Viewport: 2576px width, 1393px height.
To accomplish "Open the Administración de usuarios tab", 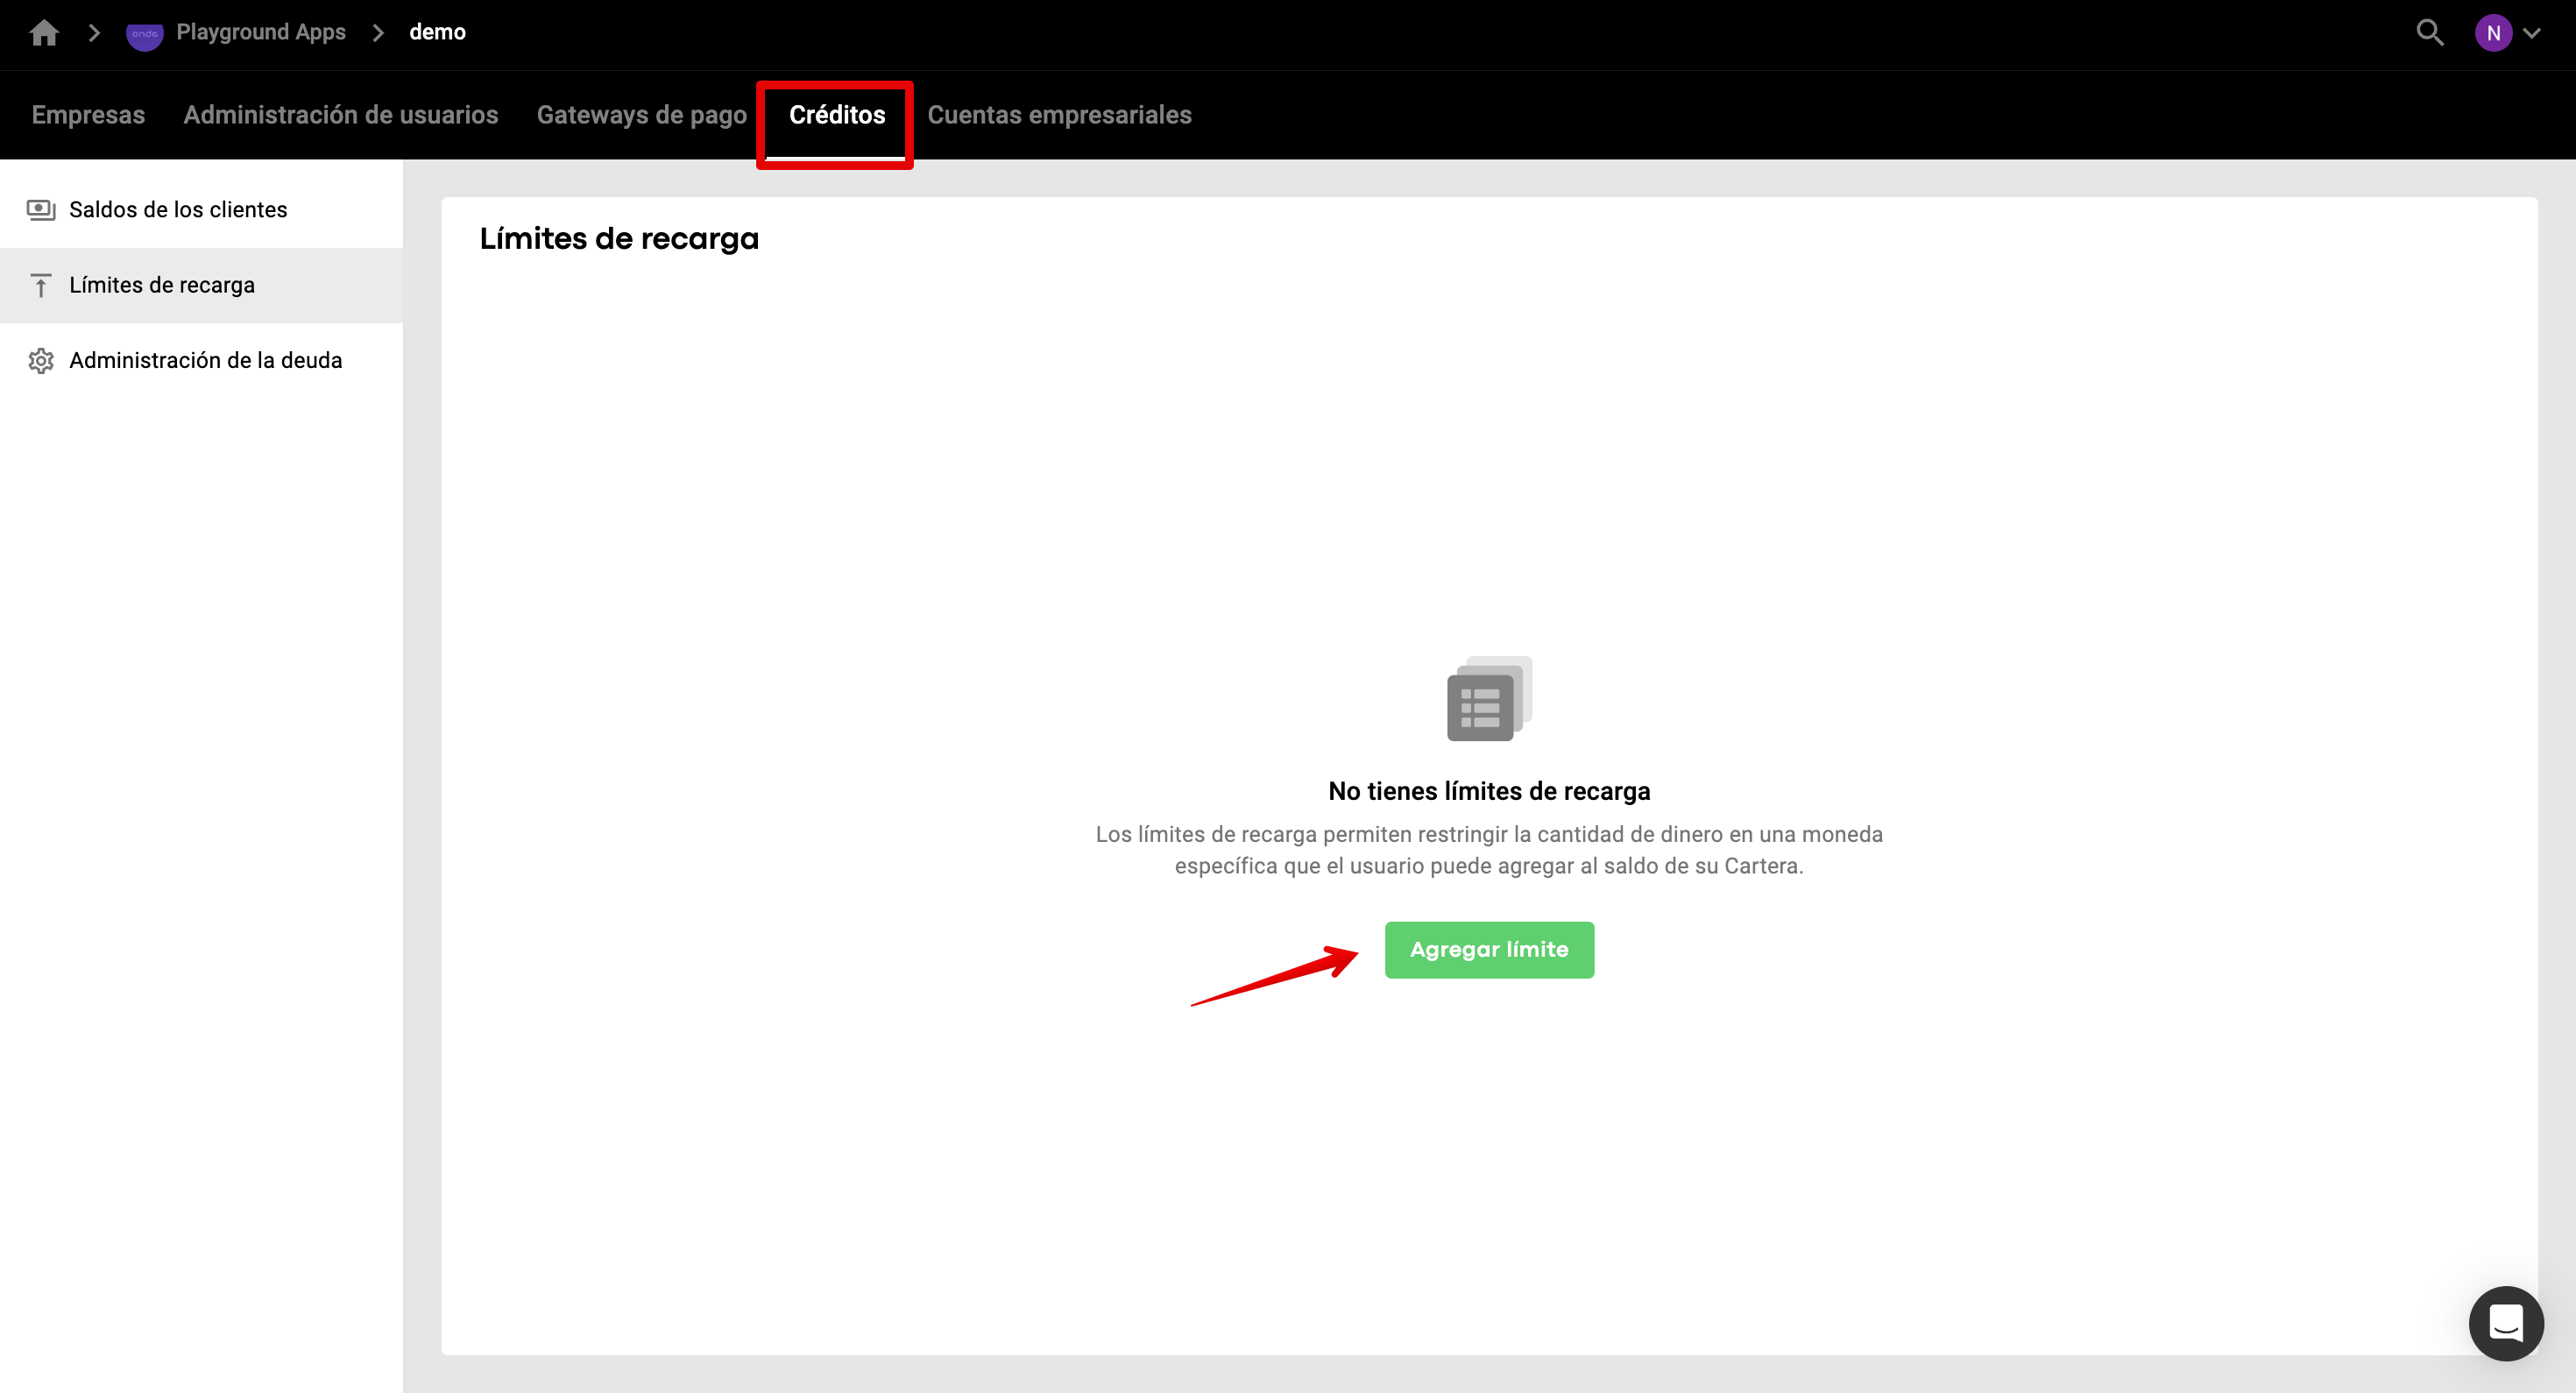I will point(340,115).
